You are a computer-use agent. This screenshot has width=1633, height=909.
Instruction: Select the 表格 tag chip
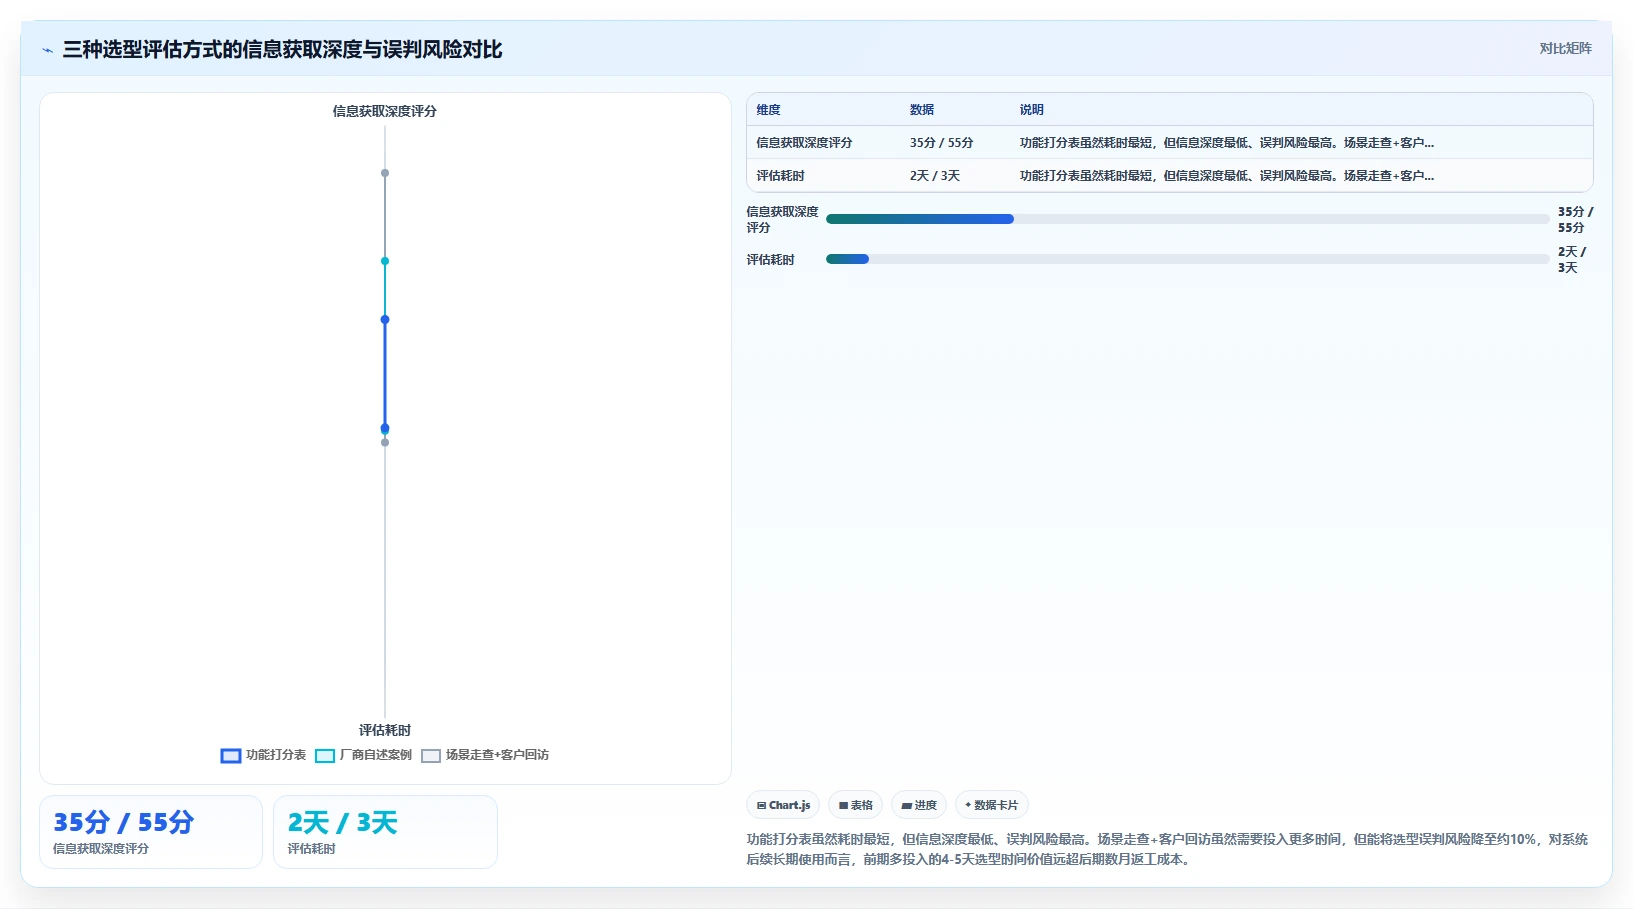pos(855,805)
